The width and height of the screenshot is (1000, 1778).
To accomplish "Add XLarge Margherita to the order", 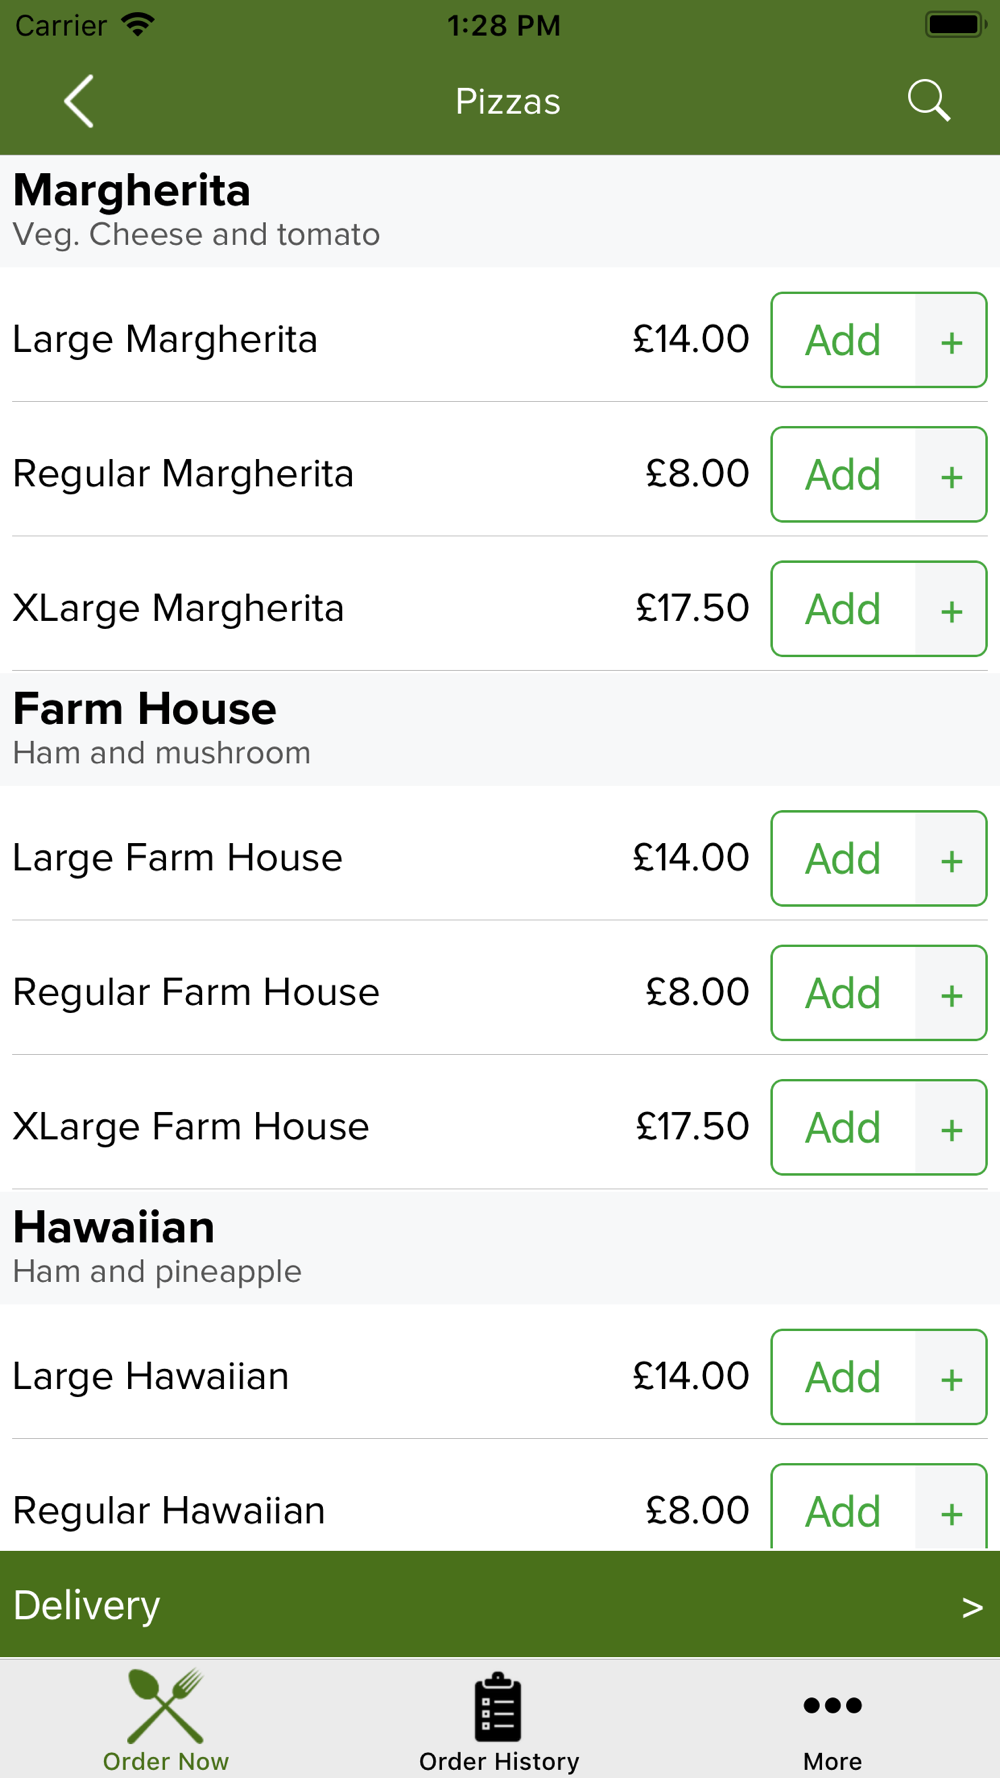I will pyautogui.click(x=843, y=609).
